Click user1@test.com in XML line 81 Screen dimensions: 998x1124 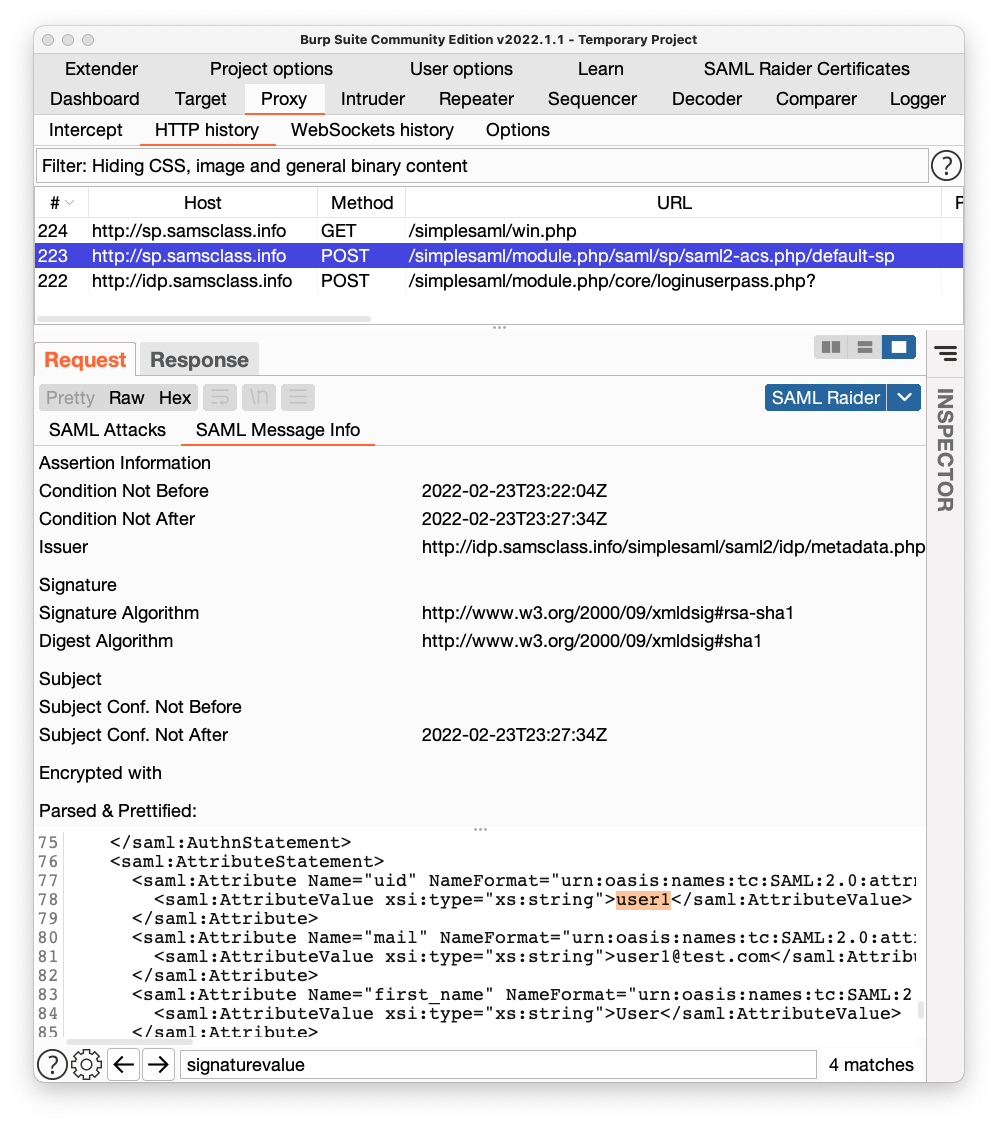pyautogui.click(x=693, y=956)
